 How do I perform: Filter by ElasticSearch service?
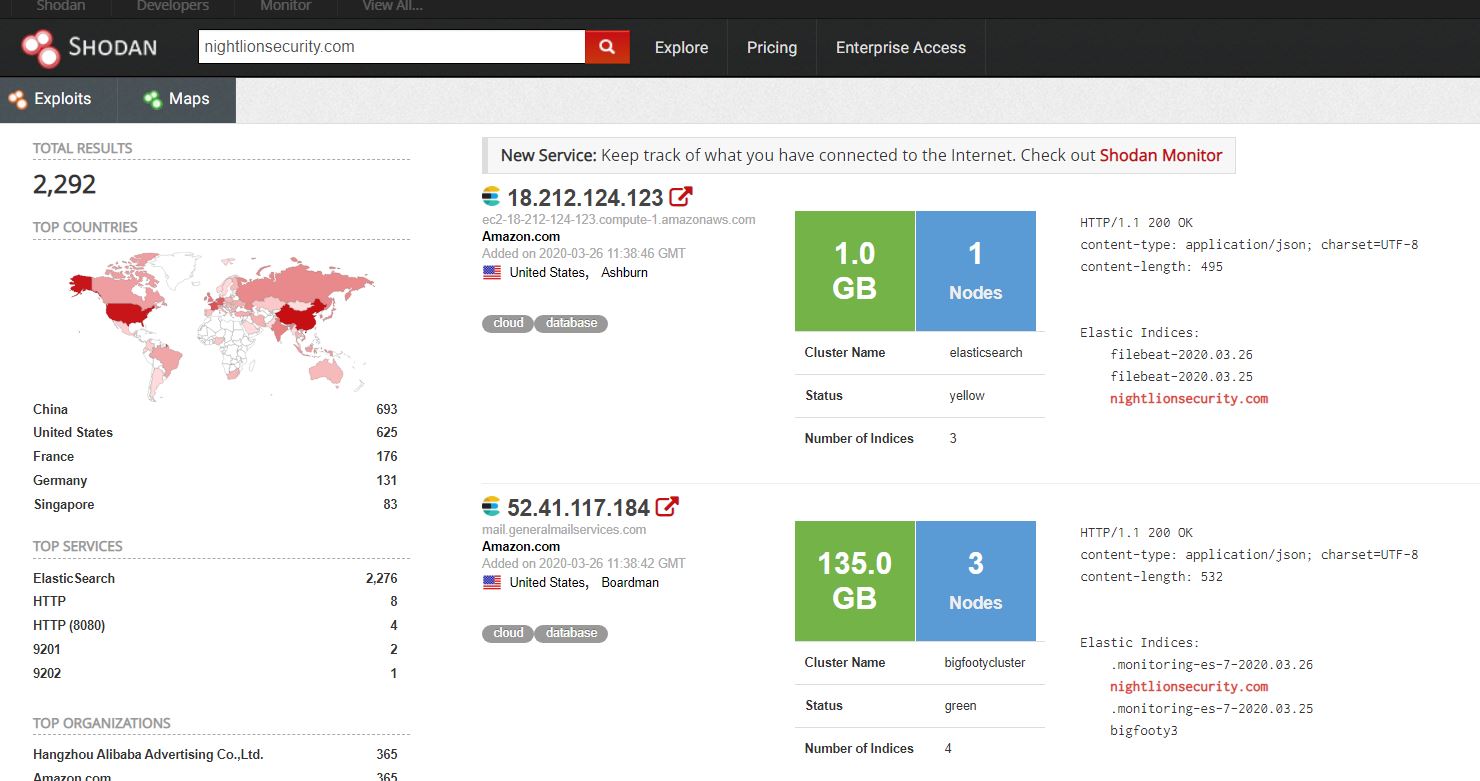[74, 578]
